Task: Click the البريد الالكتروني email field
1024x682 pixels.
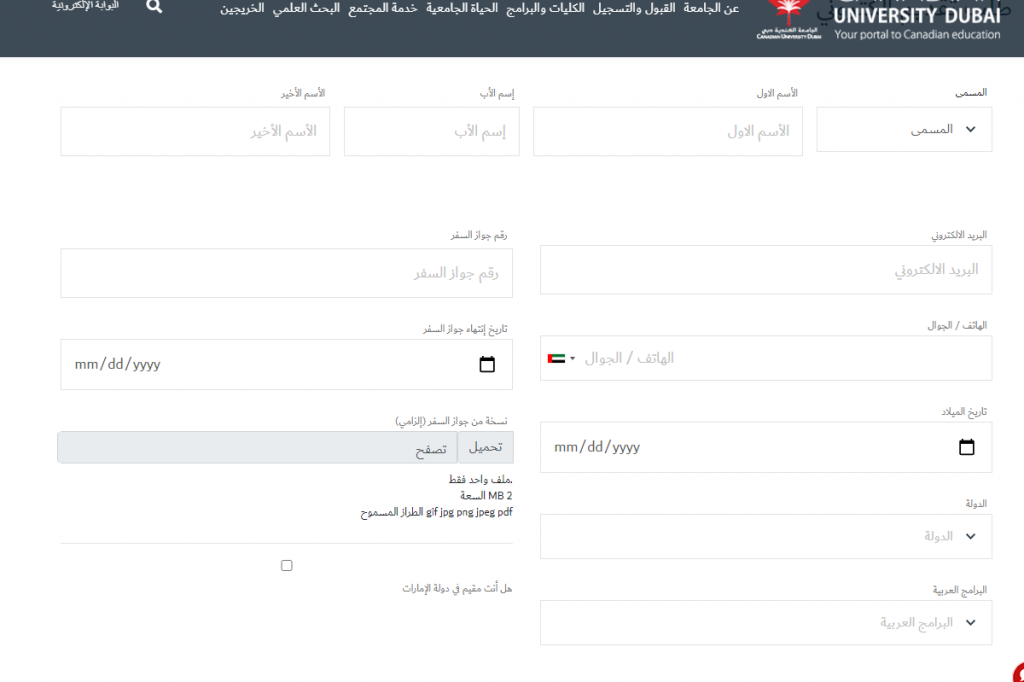Action: [765, 270]
